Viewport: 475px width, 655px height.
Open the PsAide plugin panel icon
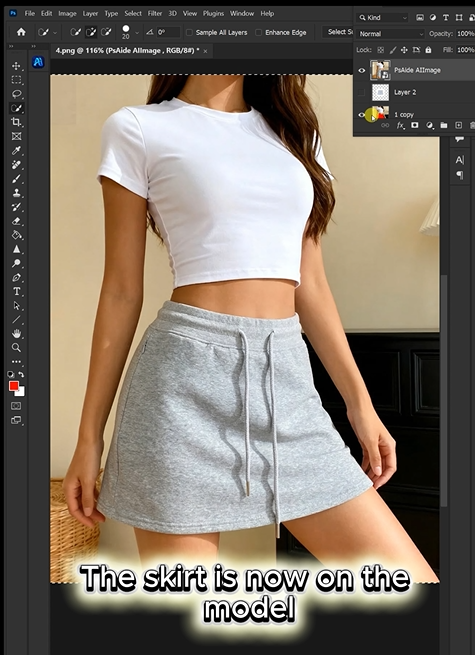[38, 62]
